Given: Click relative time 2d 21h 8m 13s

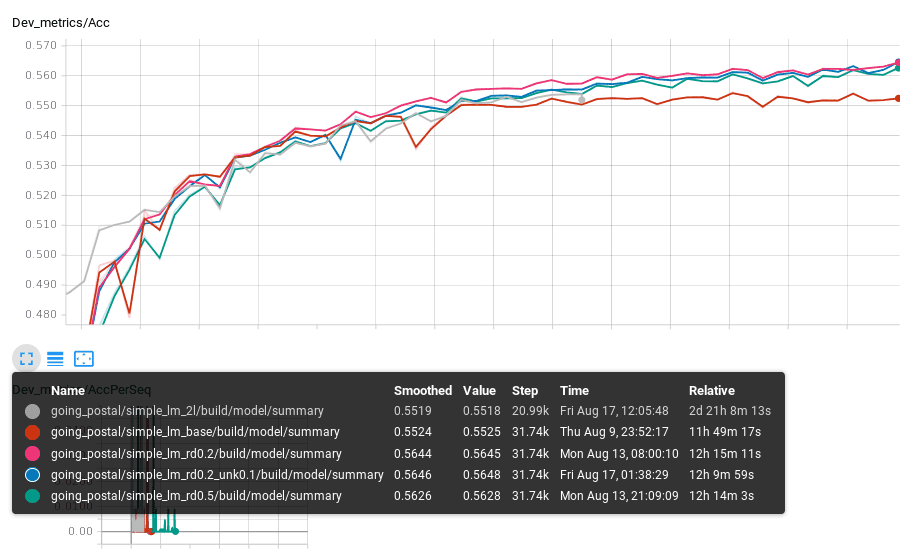Looking at the screenshot, I should [x=730, y=411].
